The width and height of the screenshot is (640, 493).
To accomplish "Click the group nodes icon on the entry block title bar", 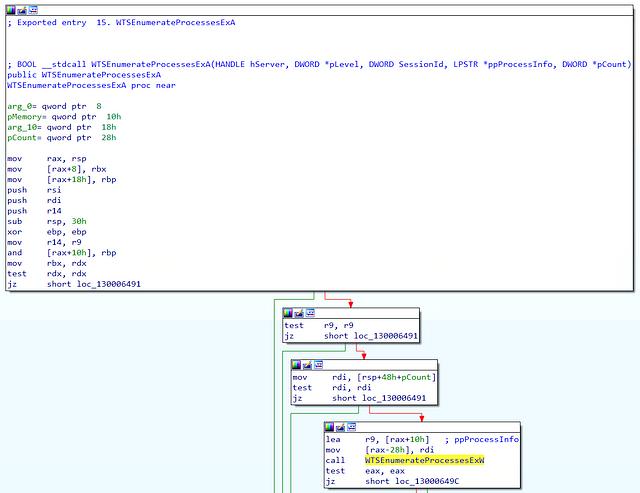I will coord(33,10).
